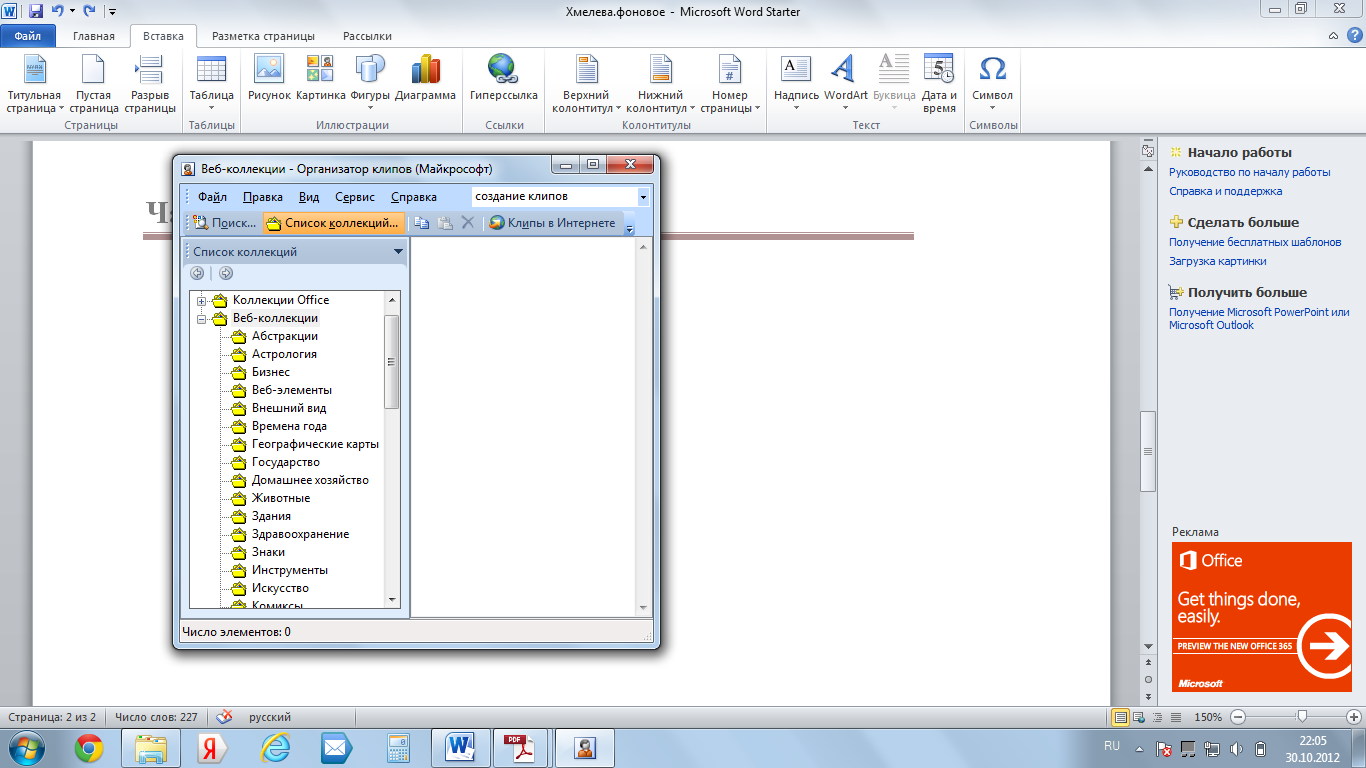Image resolution: width=1366 pixels, height=768 pixels.
Task: Open the Верхний колонтитул header menu
Action: tap(586, 84)
